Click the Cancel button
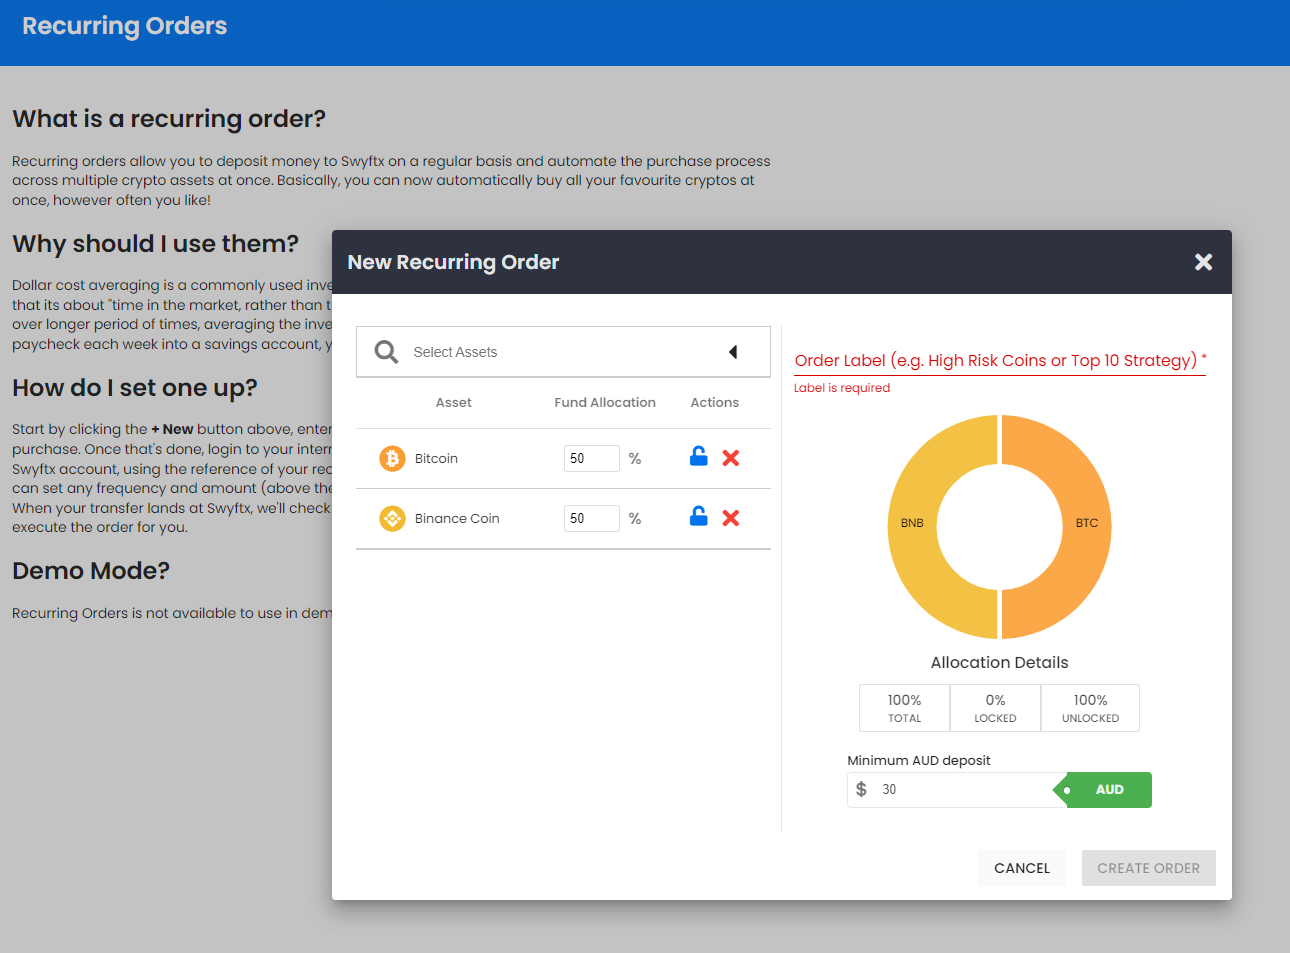1290x953 pixels. click(1022, 868)
